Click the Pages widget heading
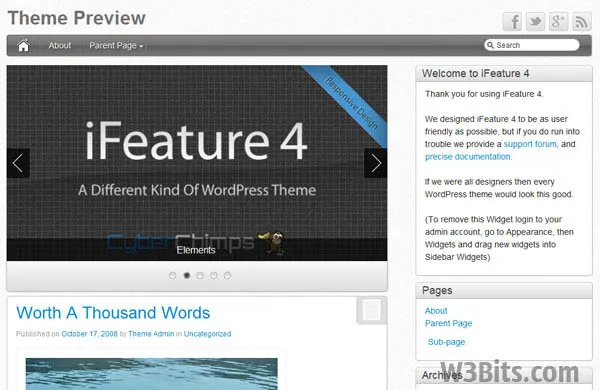 (437, 290)
